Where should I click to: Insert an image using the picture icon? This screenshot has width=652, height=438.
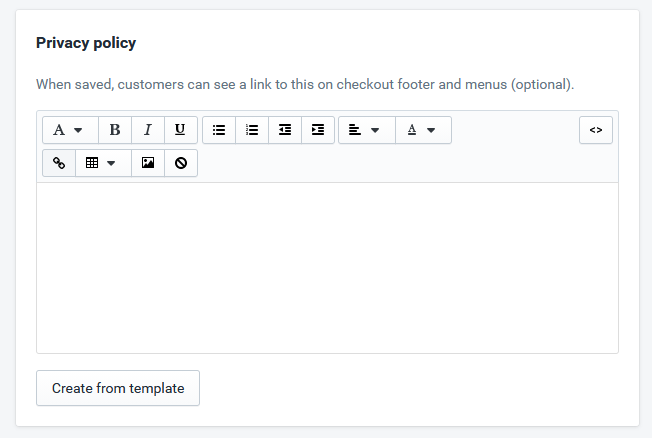pos(148,163)
